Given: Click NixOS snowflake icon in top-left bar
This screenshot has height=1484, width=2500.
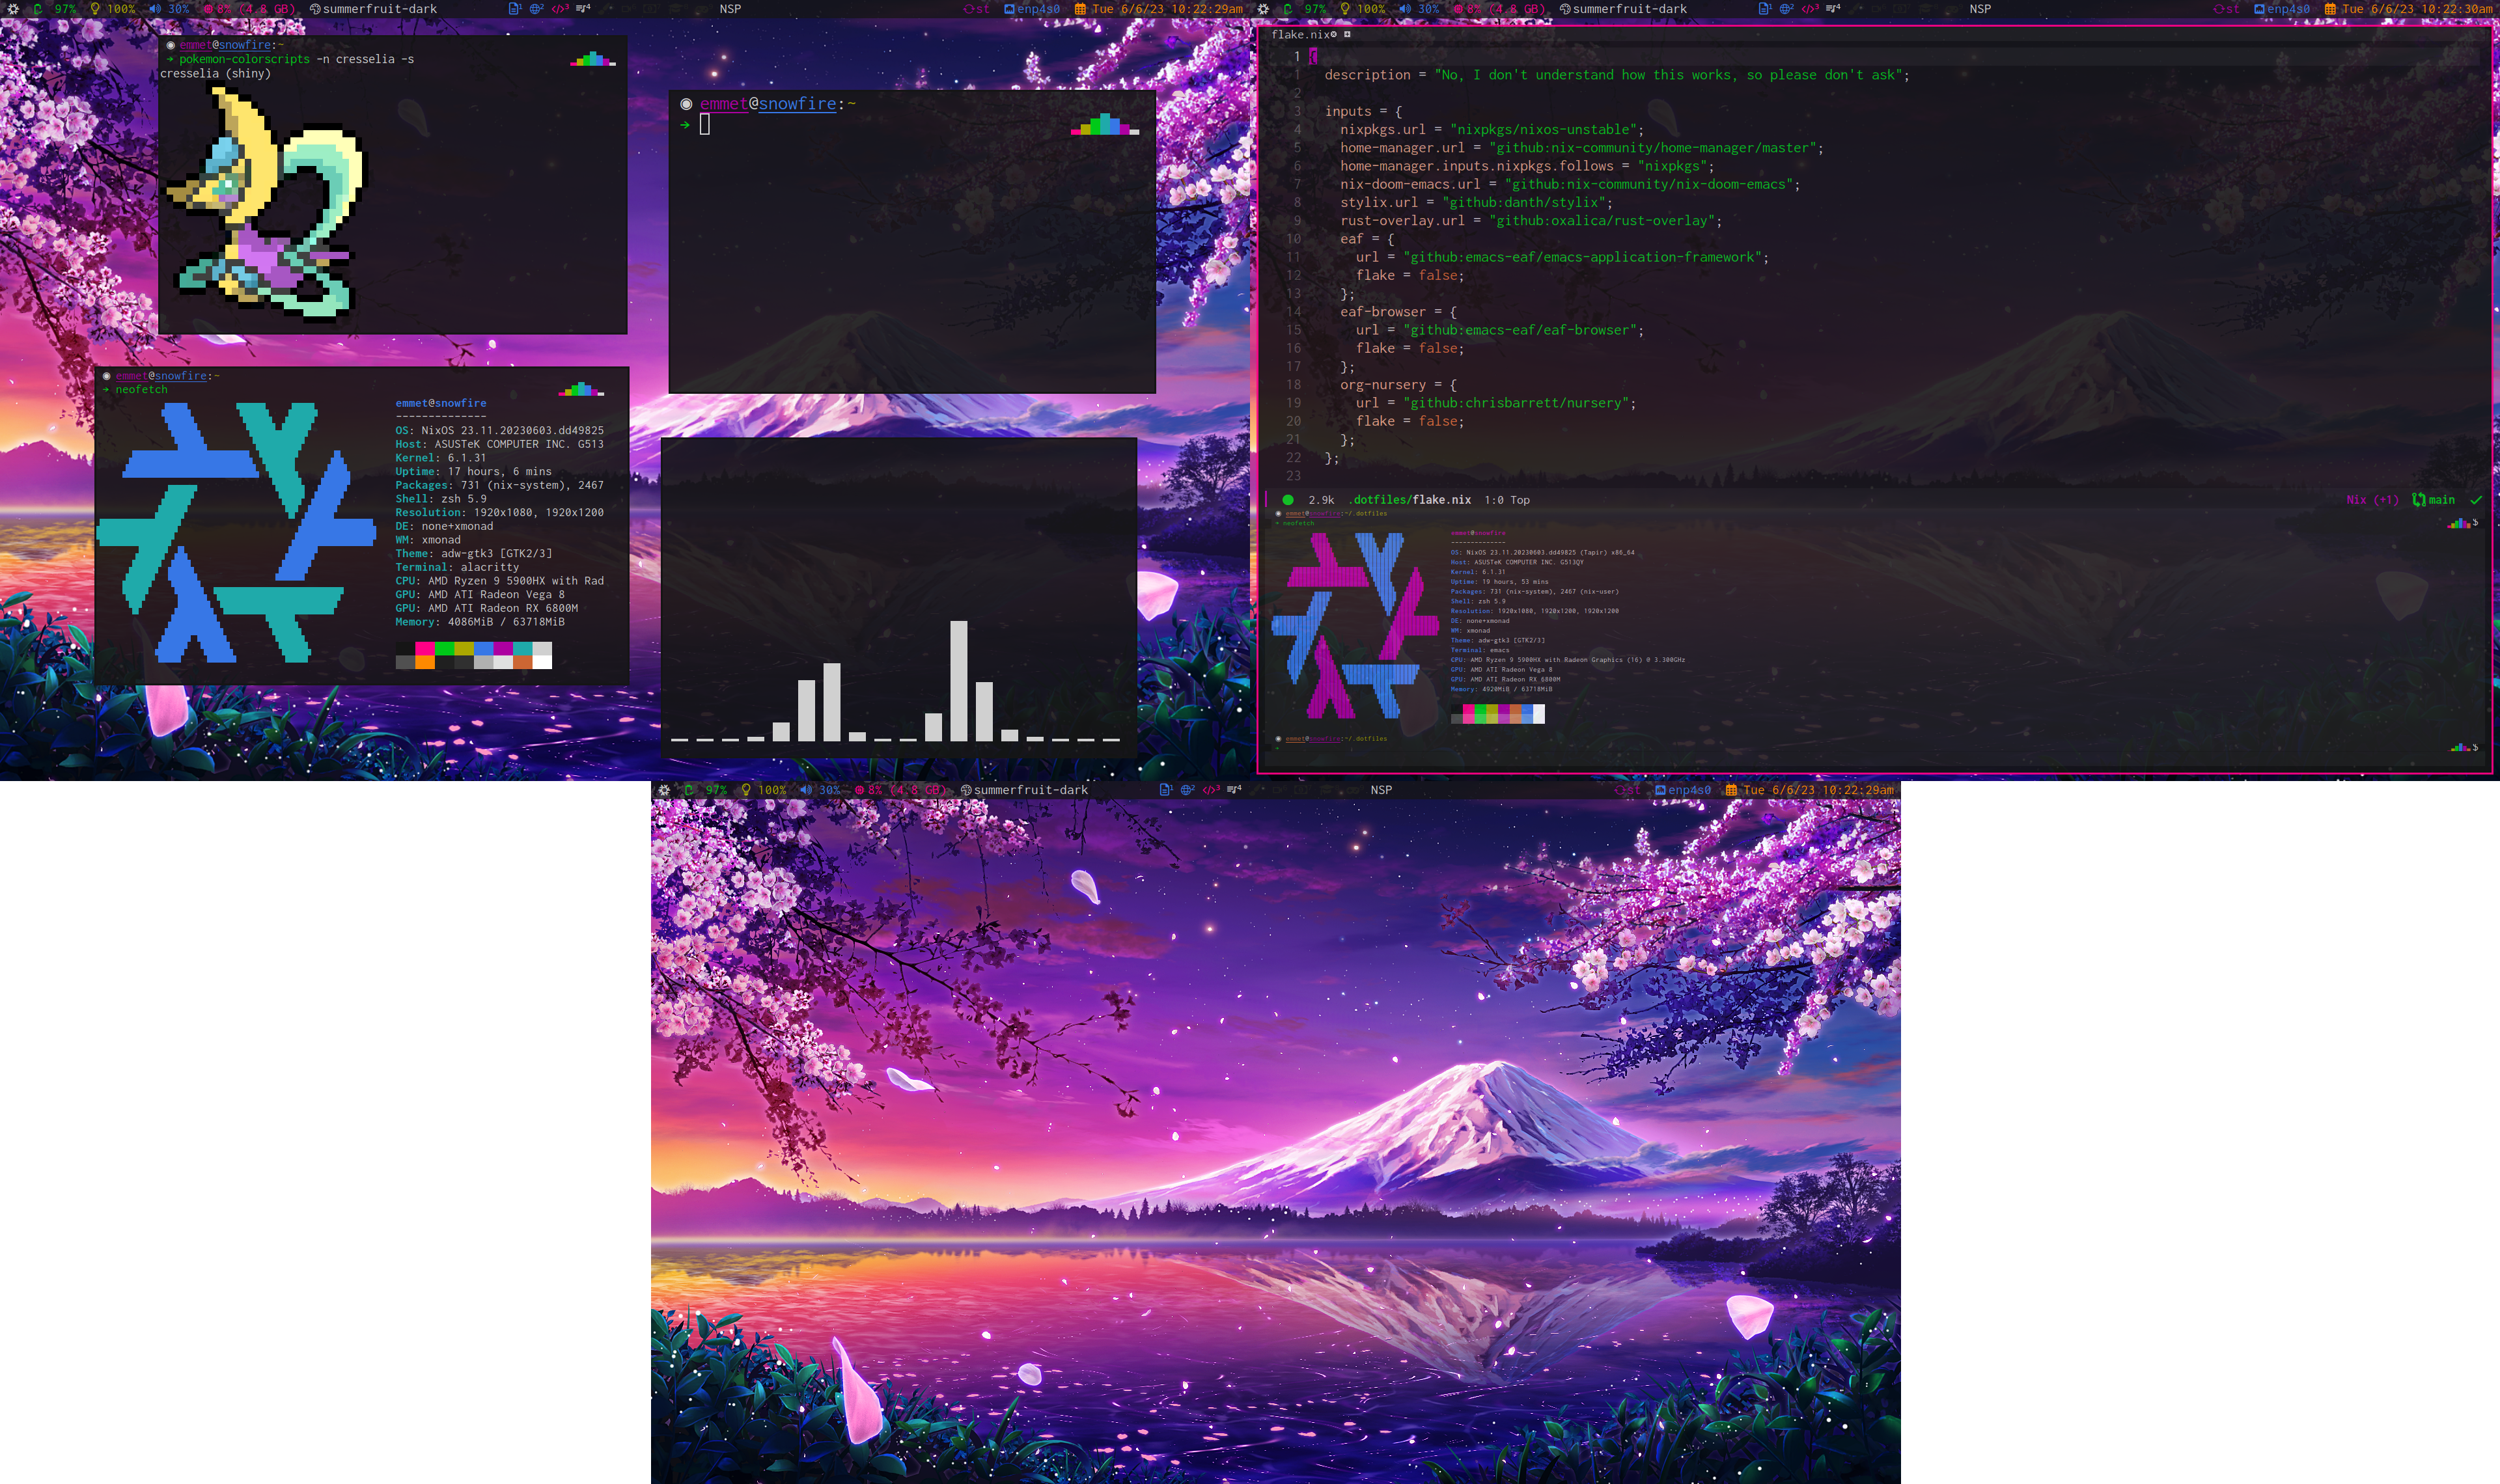Looking at the screenshot, I should (13, 9).
